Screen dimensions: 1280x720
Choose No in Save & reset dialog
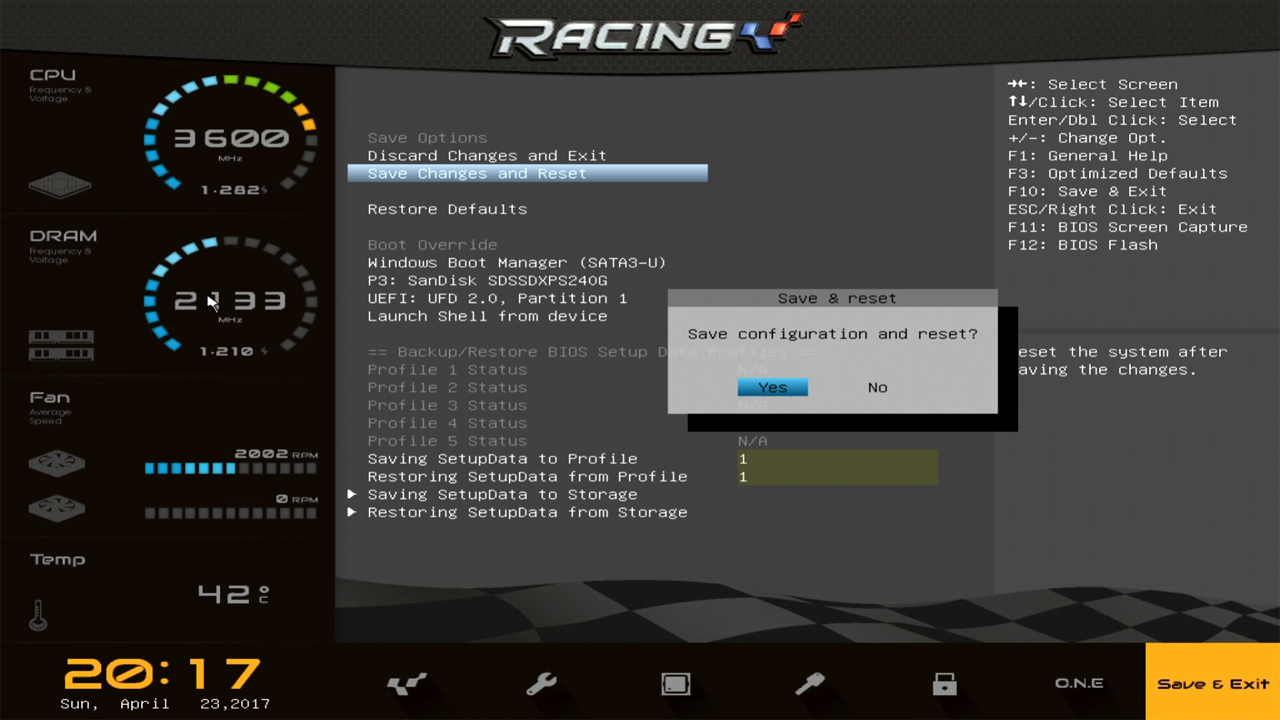pos(877,387)
